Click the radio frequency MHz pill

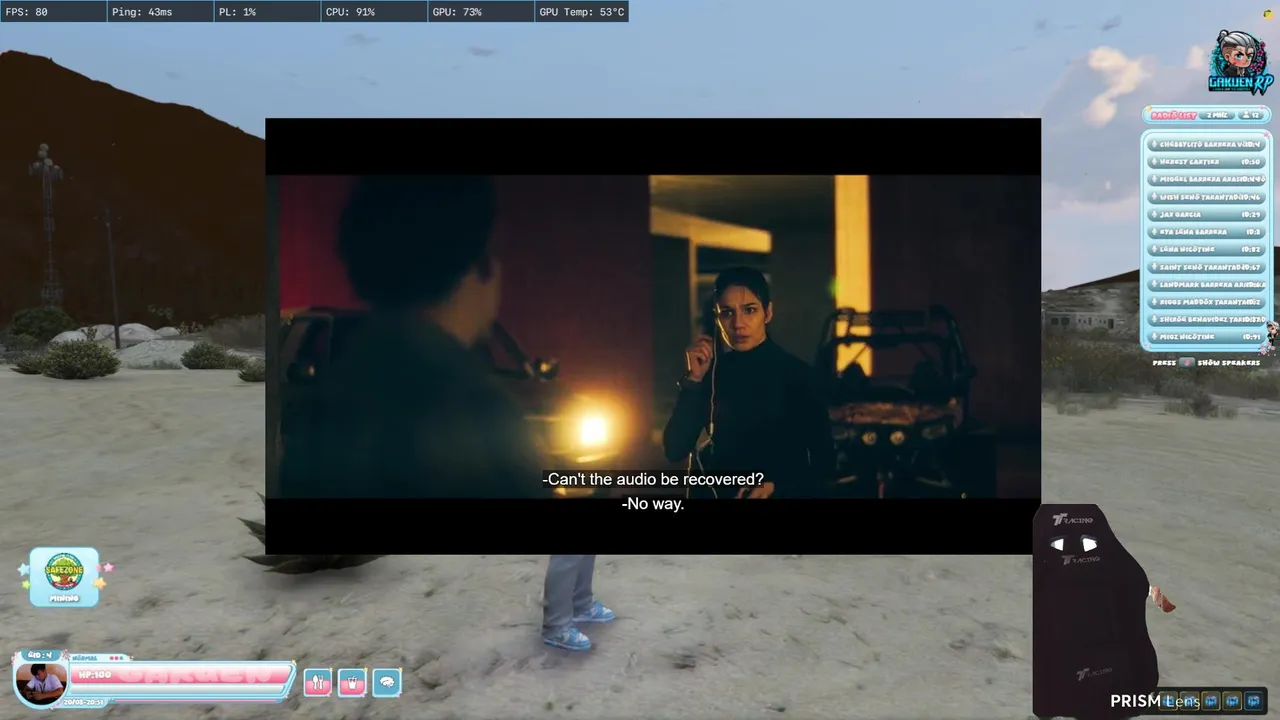(x=1218, y=116)
